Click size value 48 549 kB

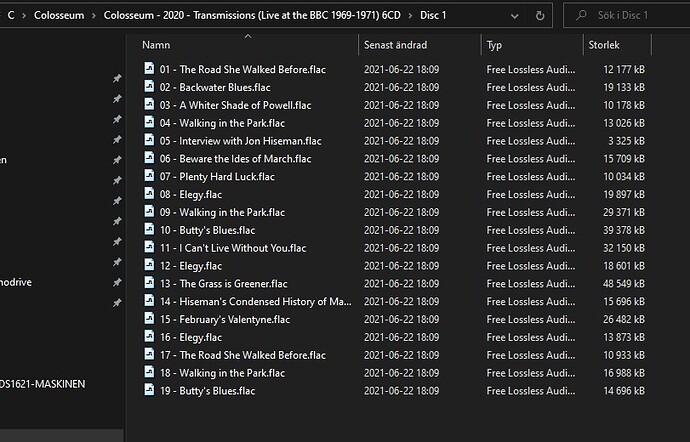624,284
